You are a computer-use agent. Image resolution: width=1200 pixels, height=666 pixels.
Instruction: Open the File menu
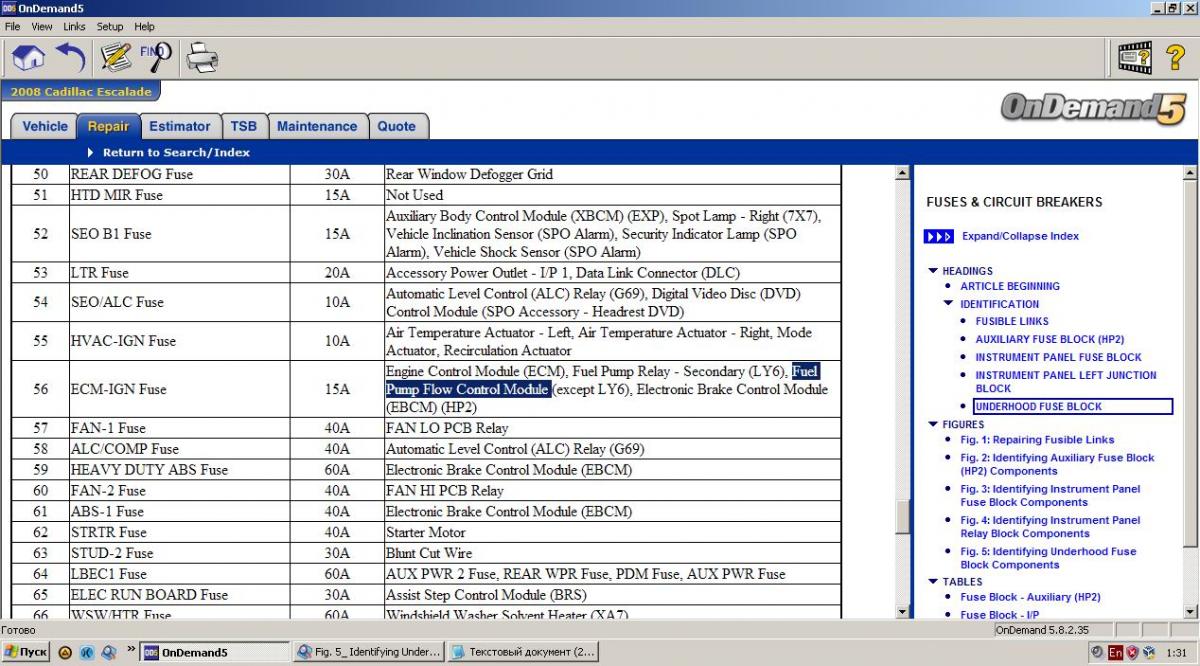click(x=13, y=27)
